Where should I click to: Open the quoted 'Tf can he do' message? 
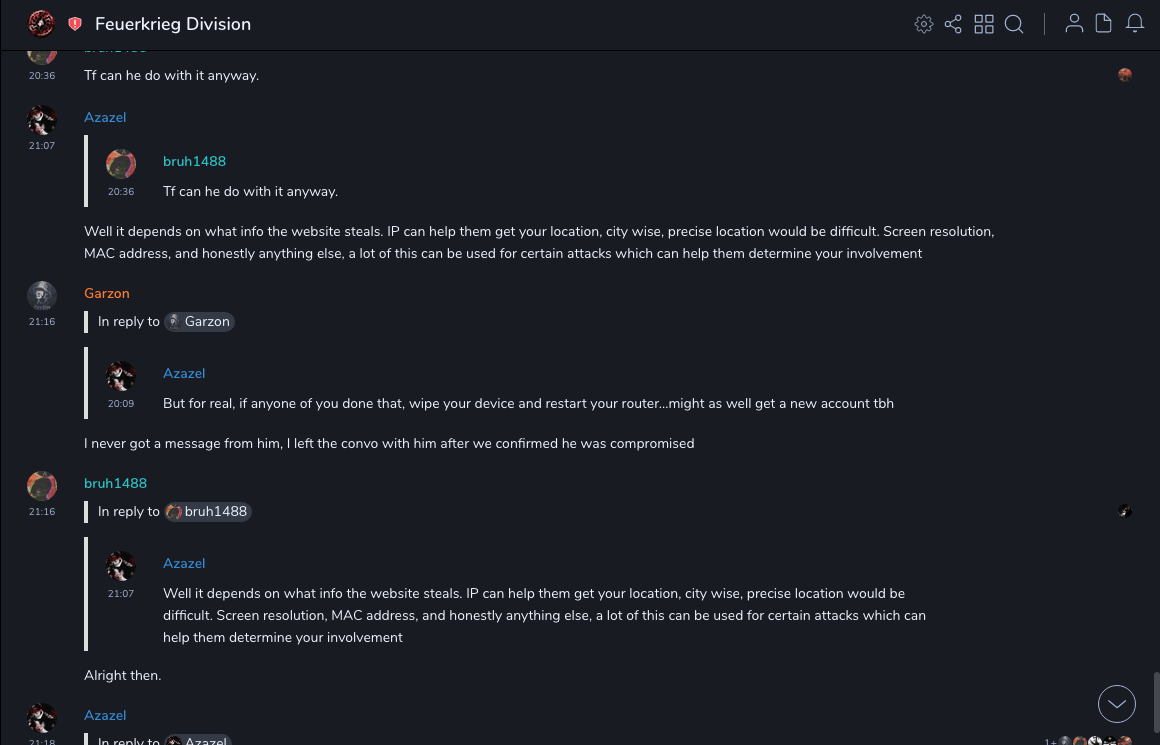251,191
